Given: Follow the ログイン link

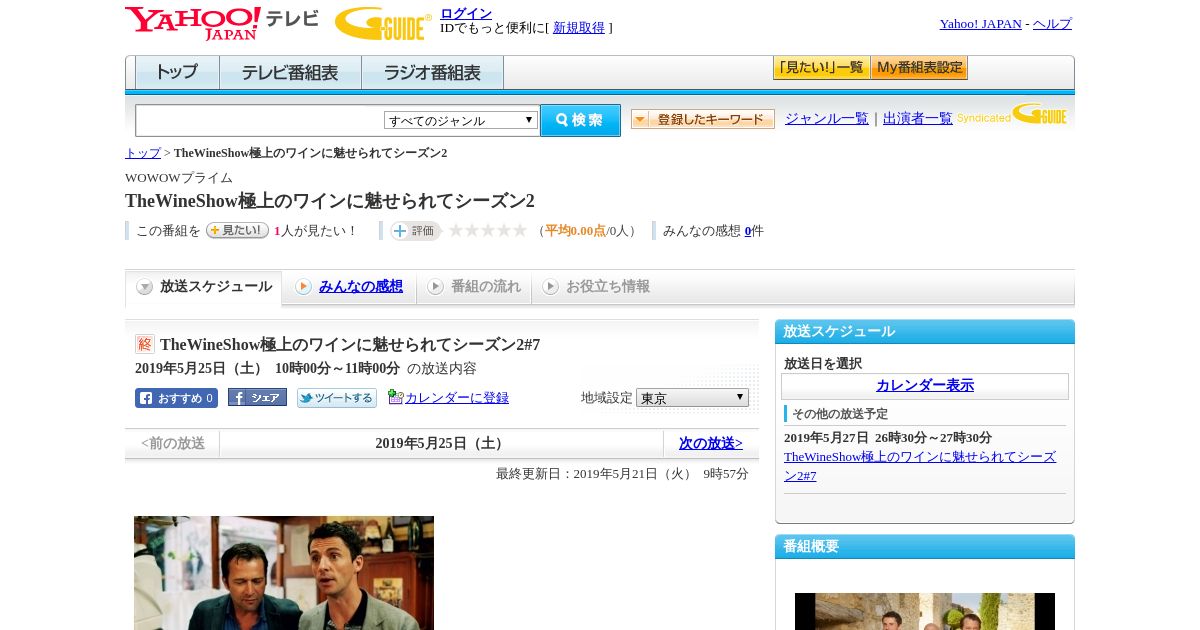Looking at the screenshot, I should (x=466, y=13).
